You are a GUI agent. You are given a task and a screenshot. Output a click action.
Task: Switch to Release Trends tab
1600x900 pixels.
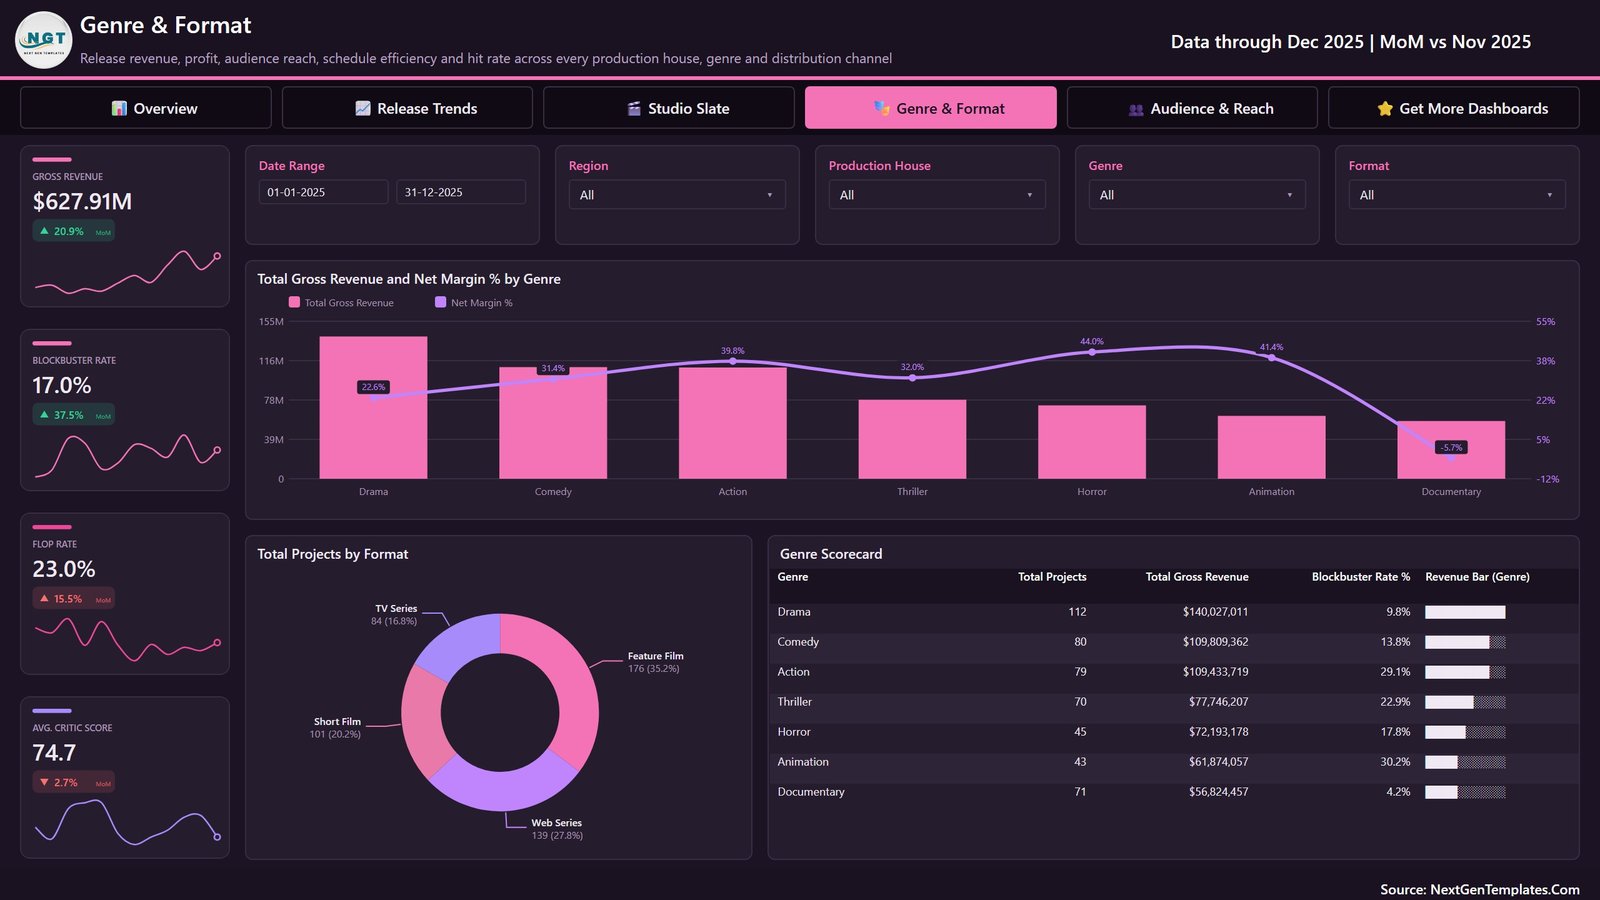[x=407, y=108]
